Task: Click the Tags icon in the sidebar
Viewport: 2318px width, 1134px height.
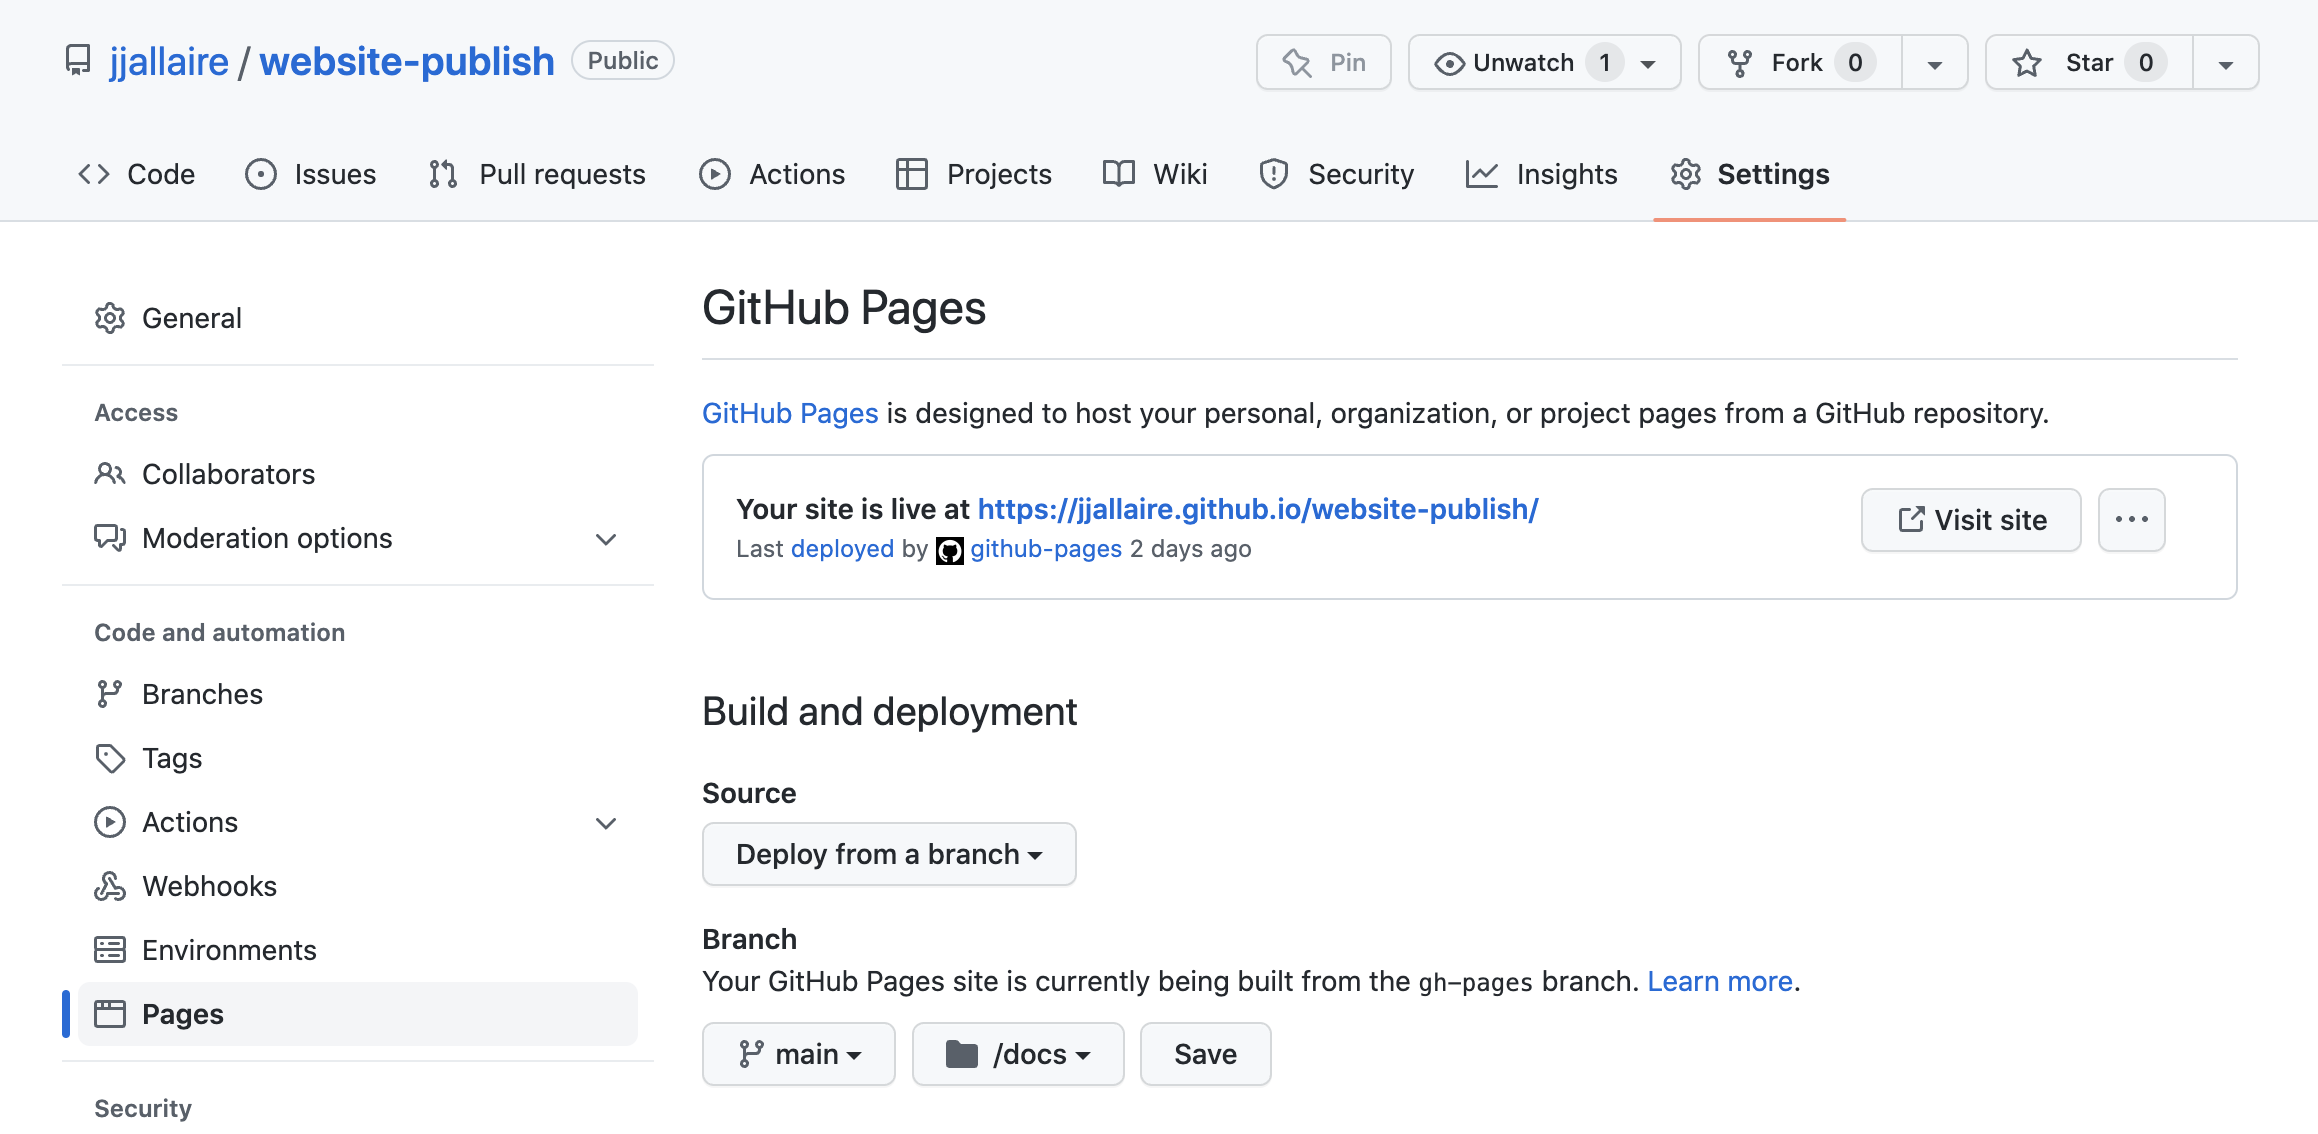Action: (110, 758)
